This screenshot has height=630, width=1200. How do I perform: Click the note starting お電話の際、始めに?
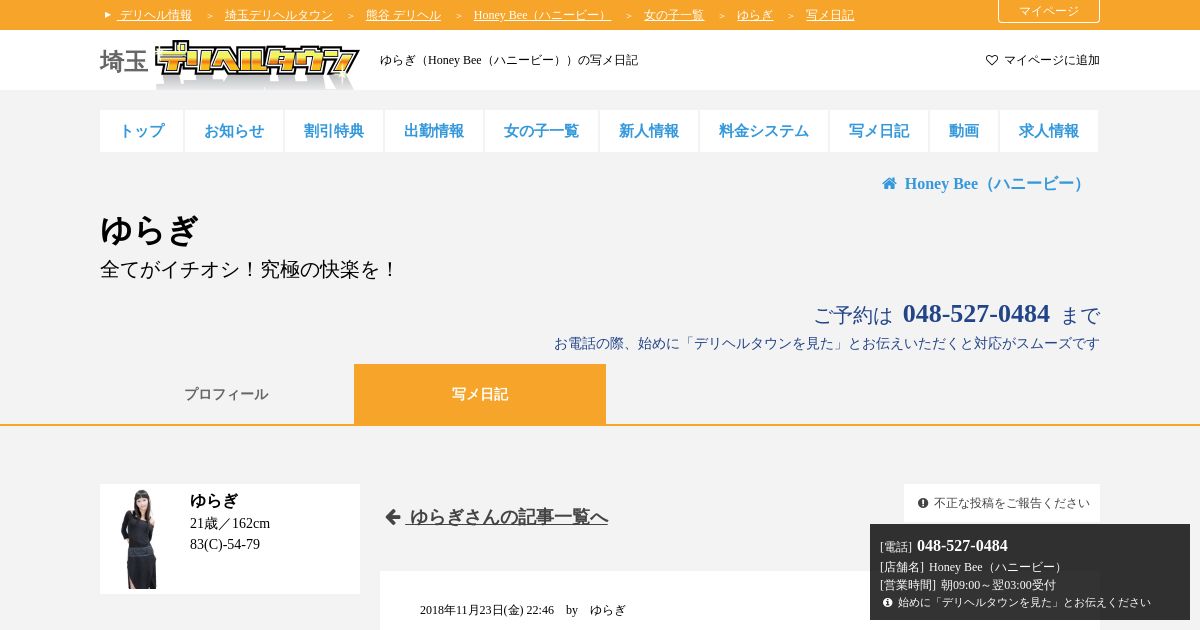pos(827,344)
